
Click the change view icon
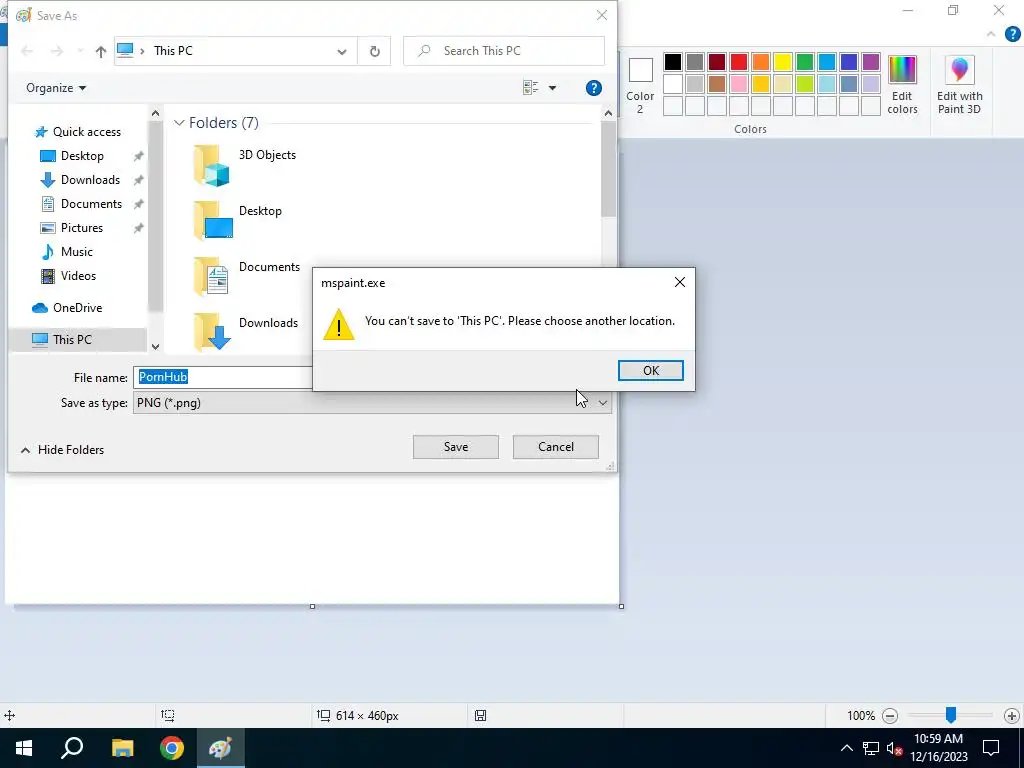530,88
